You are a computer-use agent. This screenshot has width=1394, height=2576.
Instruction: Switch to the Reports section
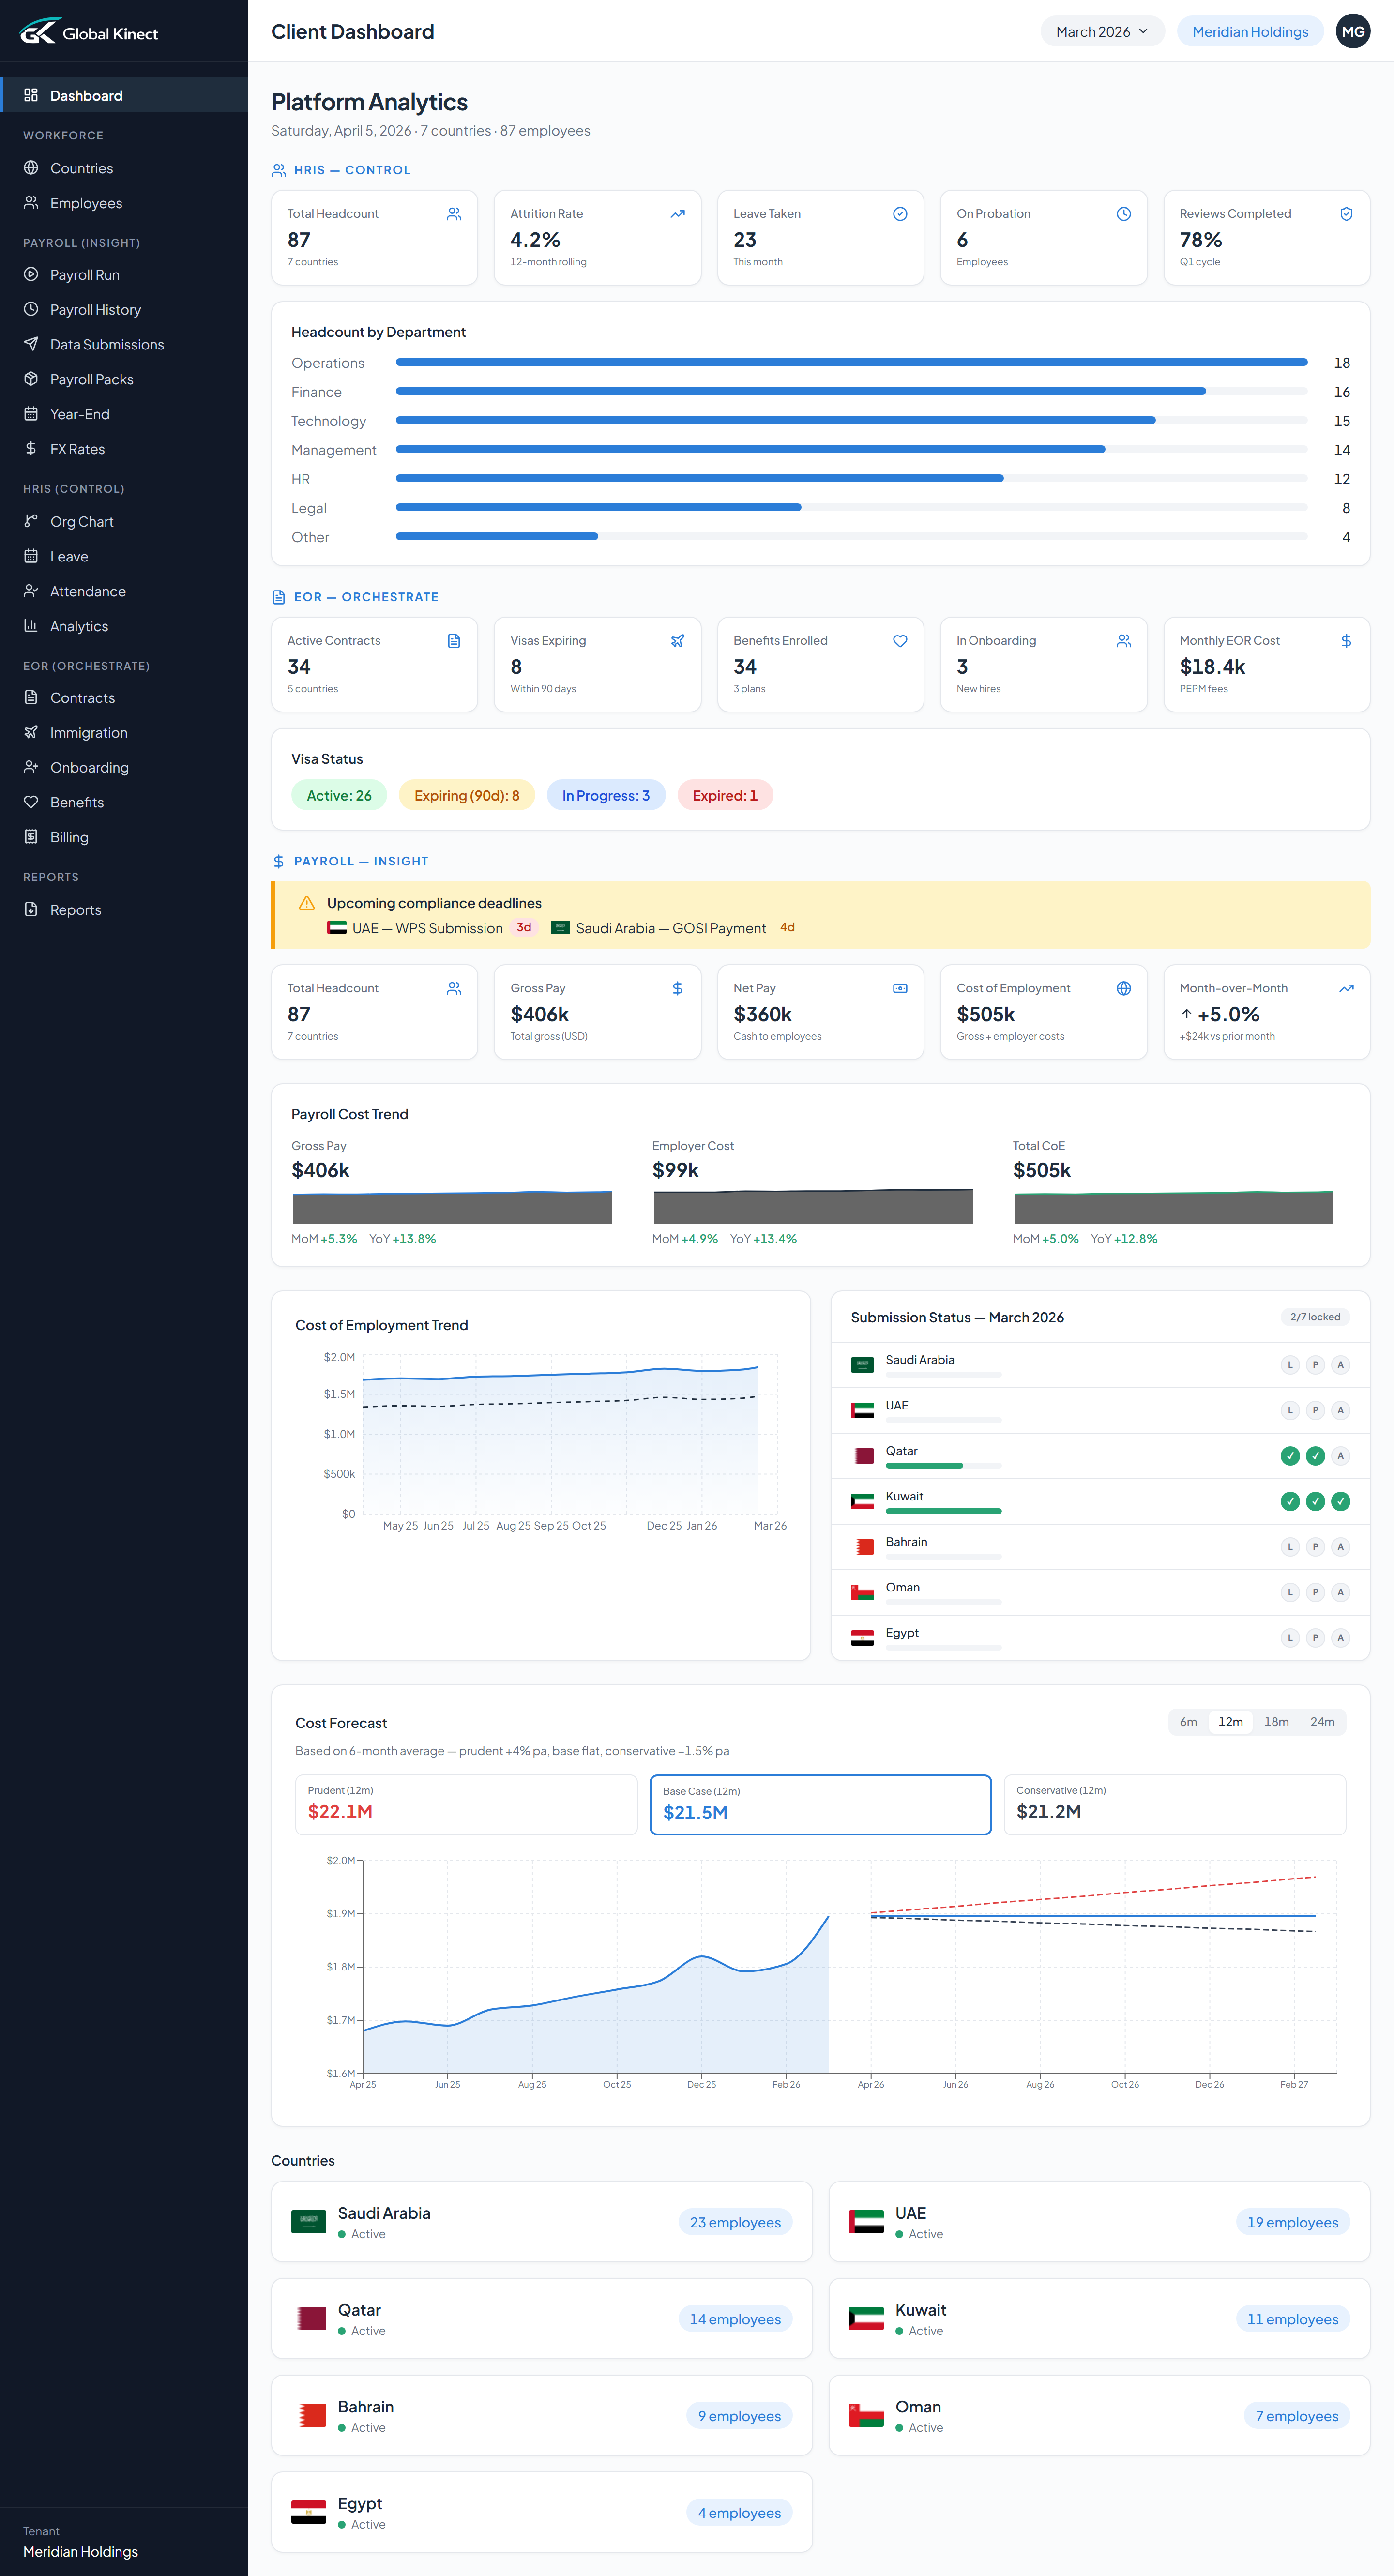pos(76,909)
